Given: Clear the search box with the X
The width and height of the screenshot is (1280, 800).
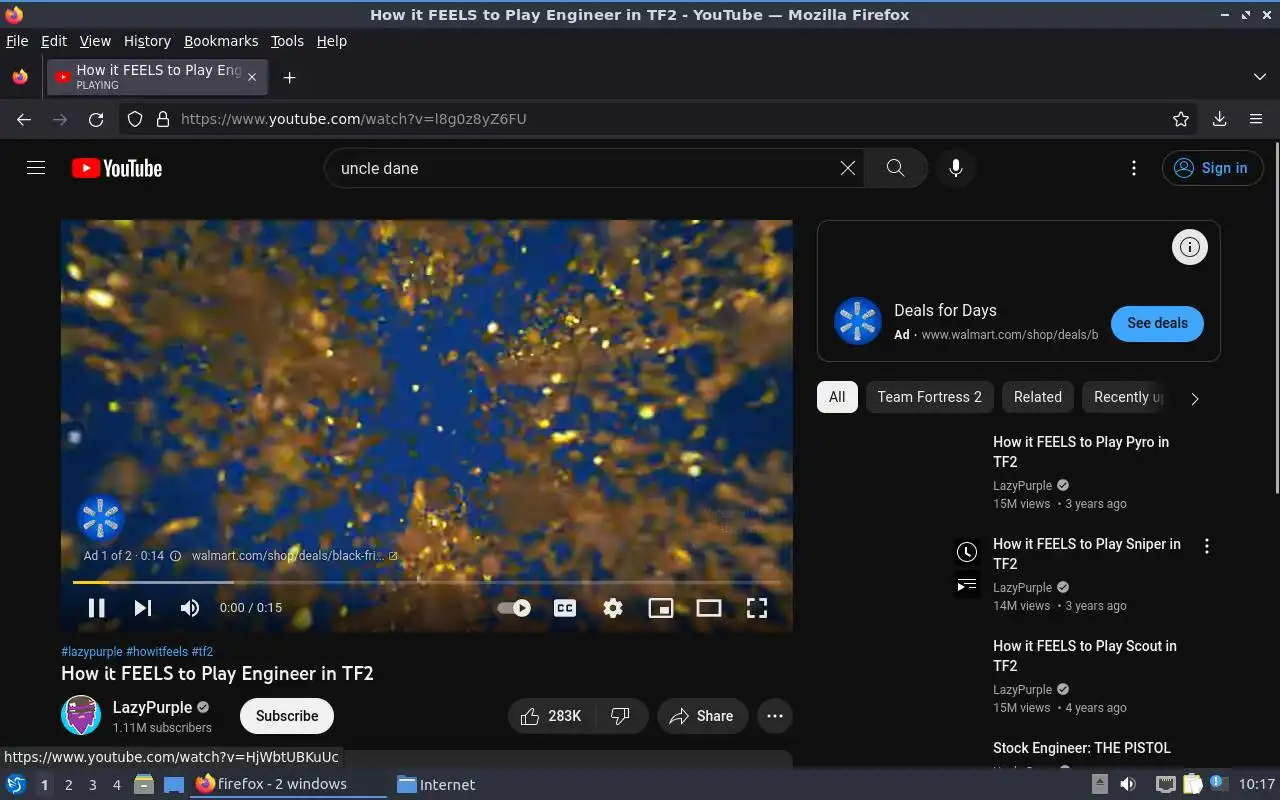Looking at the screenshot, I should tap(848, 168).
